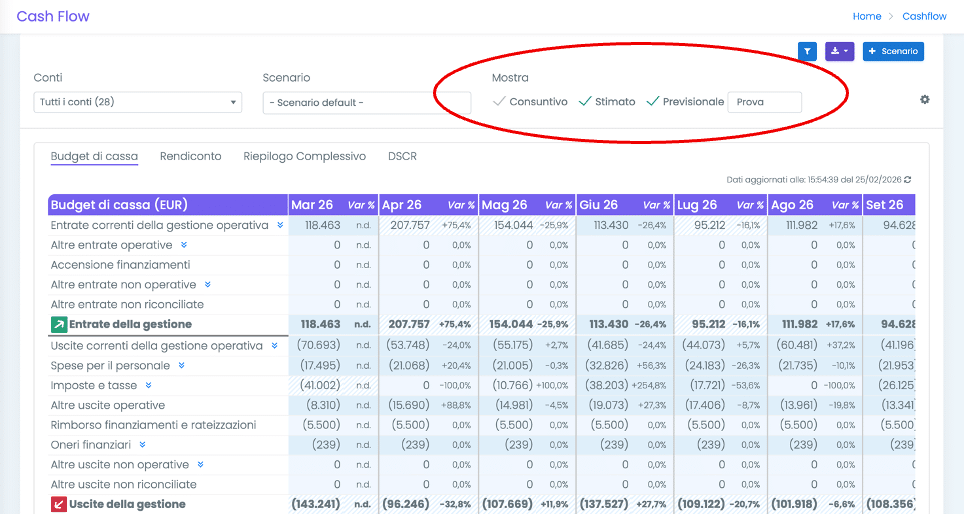This screenshot has width=964, height=514.
Task: Switch to the DSCR tab
Action: pyautogui.click(x=402, y=157)
